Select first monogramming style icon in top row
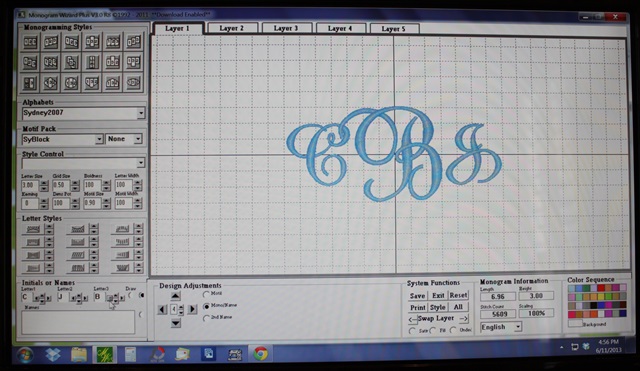 pyautogui.click(x=30, y=42)
